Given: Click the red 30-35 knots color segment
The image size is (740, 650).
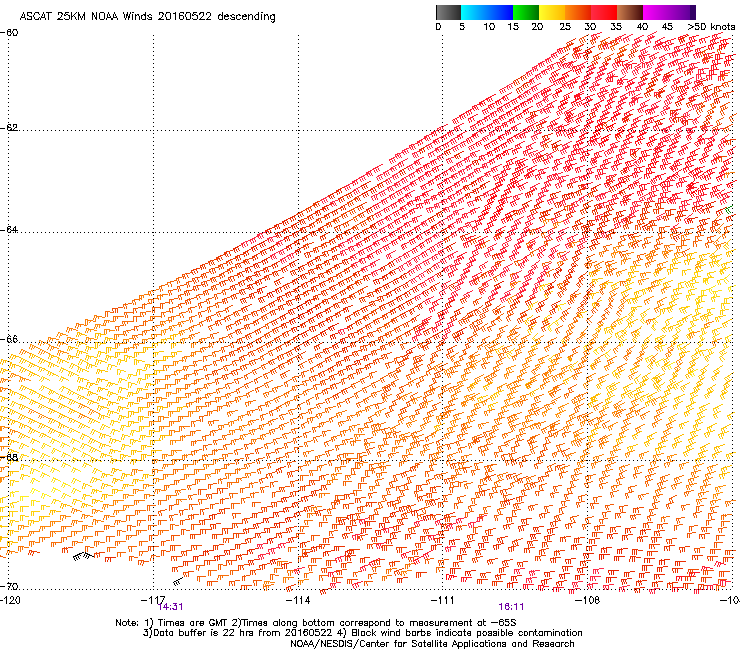Looking at the screenshot, I should pos(604,12).
